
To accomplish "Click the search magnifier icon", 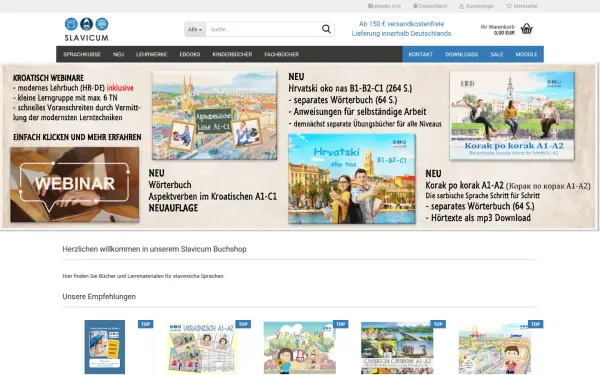I will [x=326, y=29].
